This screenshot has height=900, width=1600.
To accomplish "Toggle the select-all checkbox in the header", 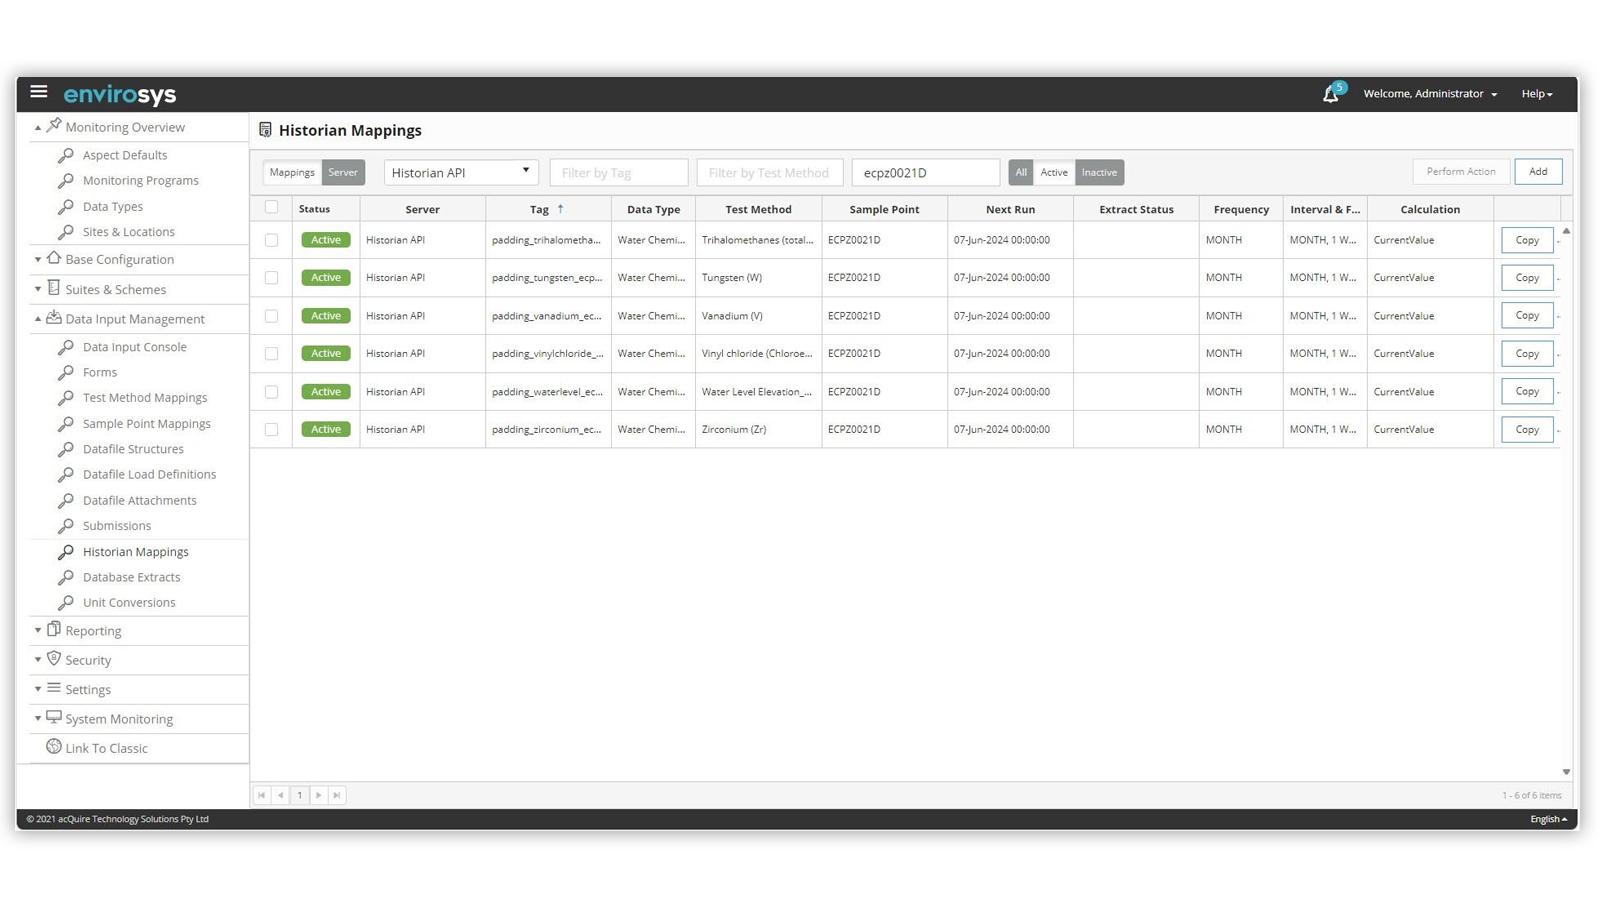I will tap(271, 208).
